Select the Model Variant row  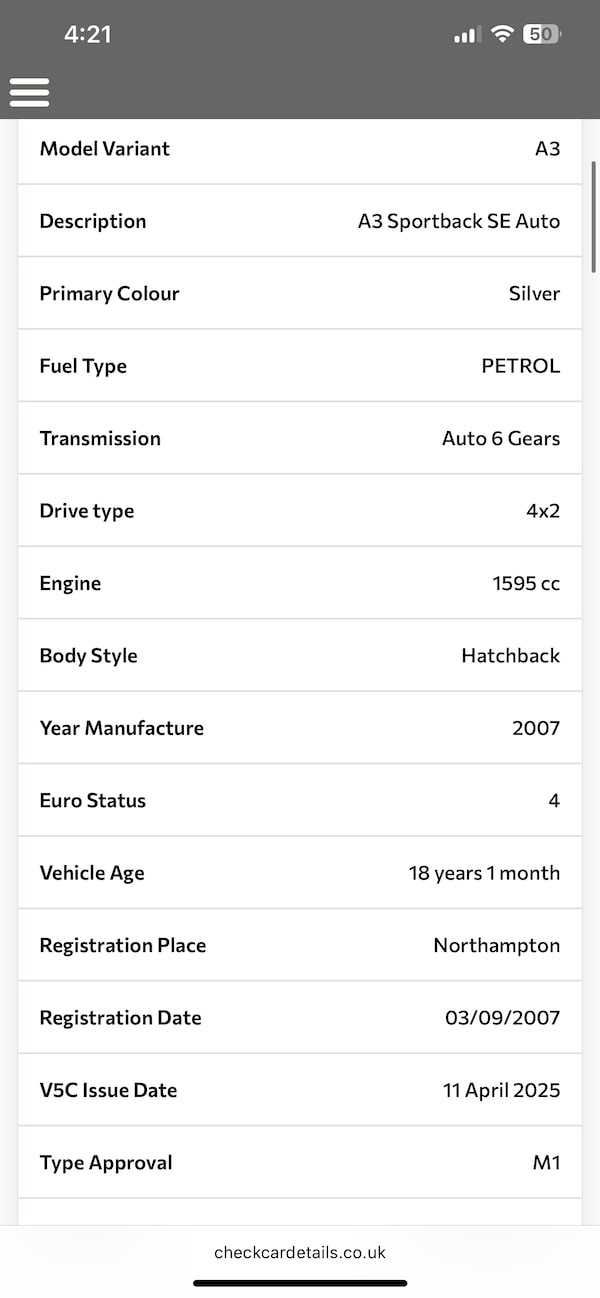click(300, 149)
